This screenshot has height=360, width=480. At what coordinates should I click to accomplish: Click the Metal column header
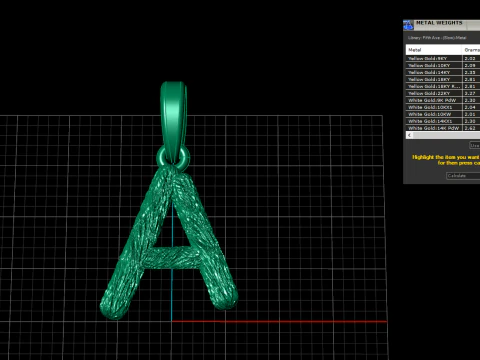click(x=434, y=50)
